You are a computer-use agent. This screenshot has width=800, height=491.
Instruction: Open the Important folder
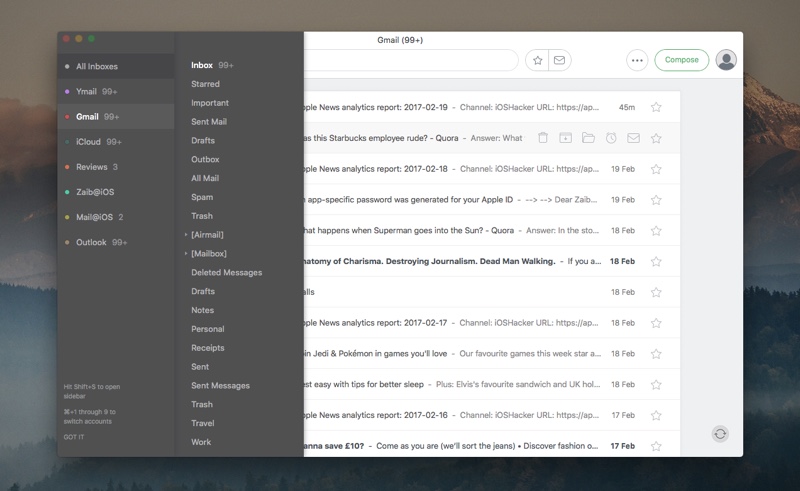(x=210, y=103)
